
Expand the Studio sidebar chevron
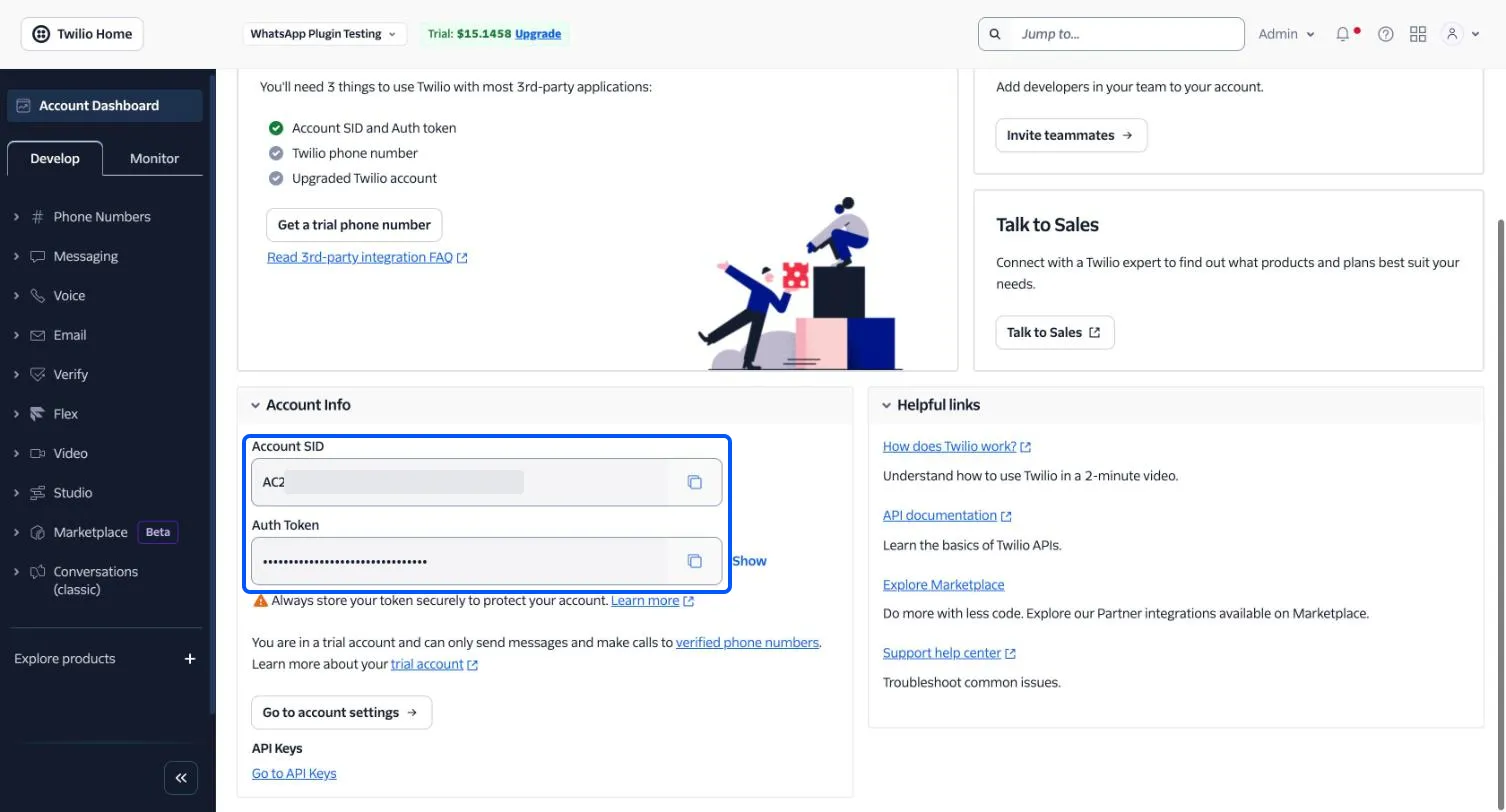click(16, 493)
